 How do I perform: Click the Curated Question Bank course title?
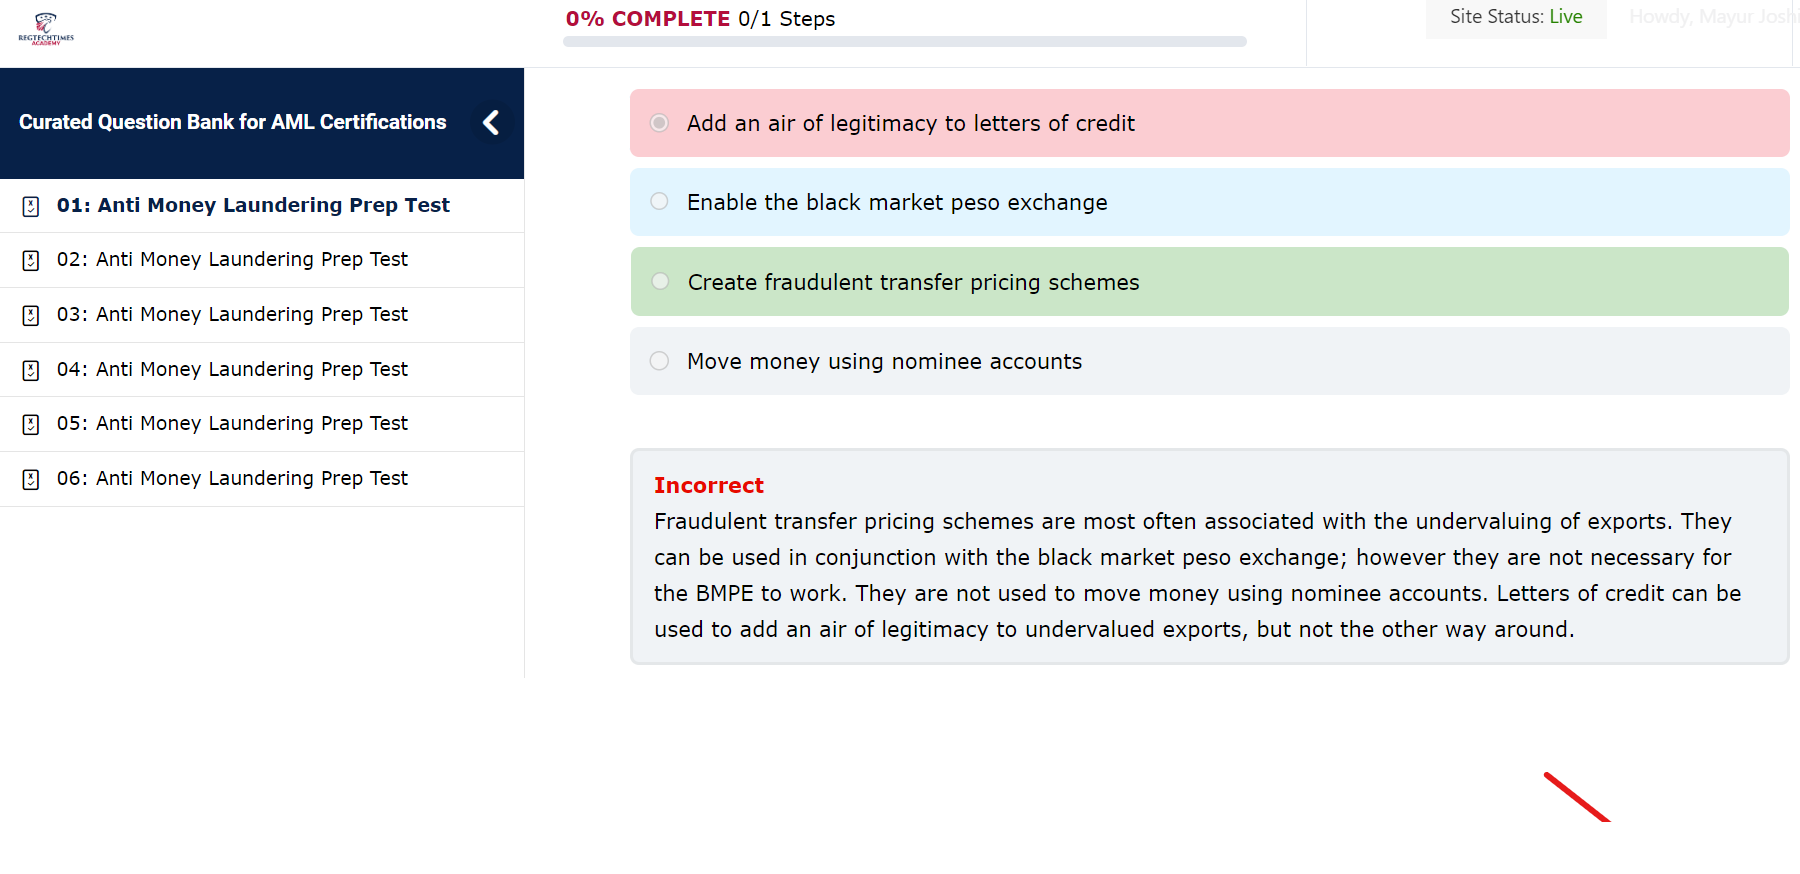pyautogui.click(x=232, y=122)
